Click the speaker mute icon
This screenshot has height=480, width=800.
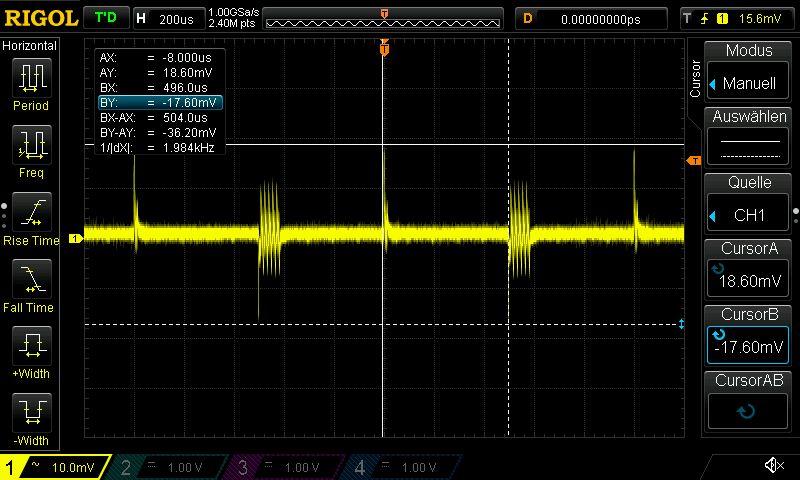tap(773, 466)
